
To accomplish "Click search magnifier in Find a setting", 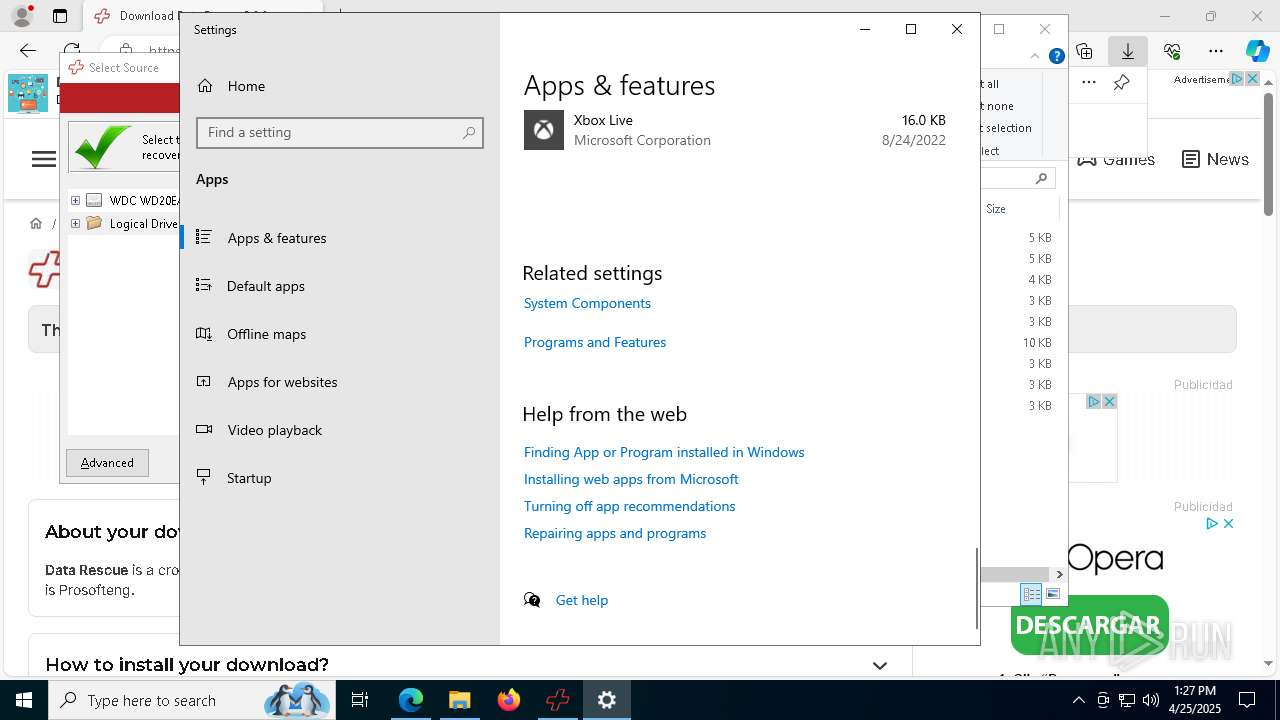I will click(468, 132).
